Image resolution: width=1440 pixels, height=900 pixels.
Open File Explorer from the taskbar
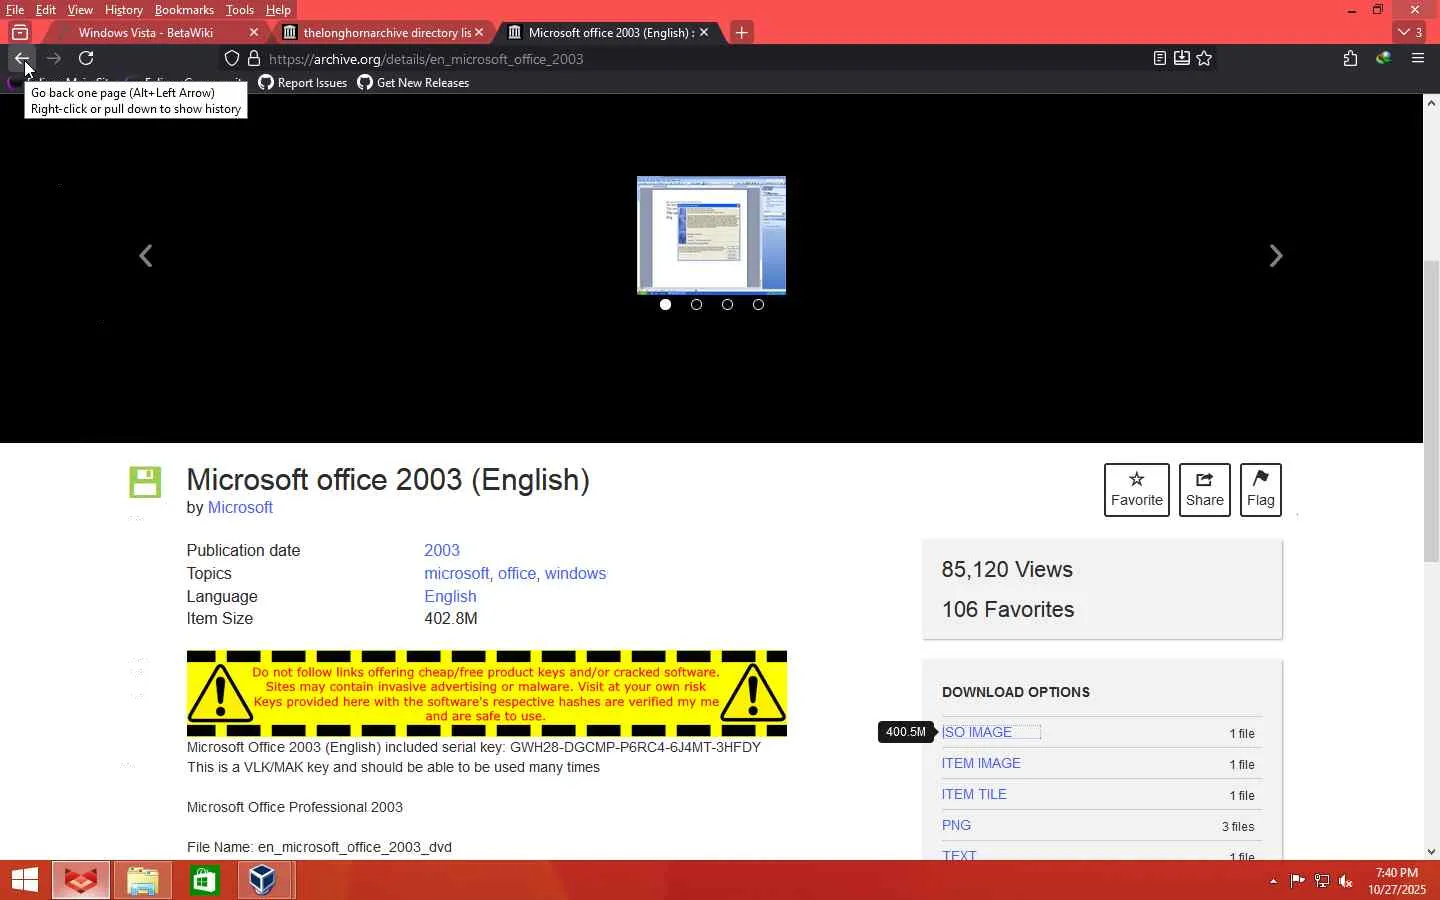pyautogui.click(x=142, y=881)
